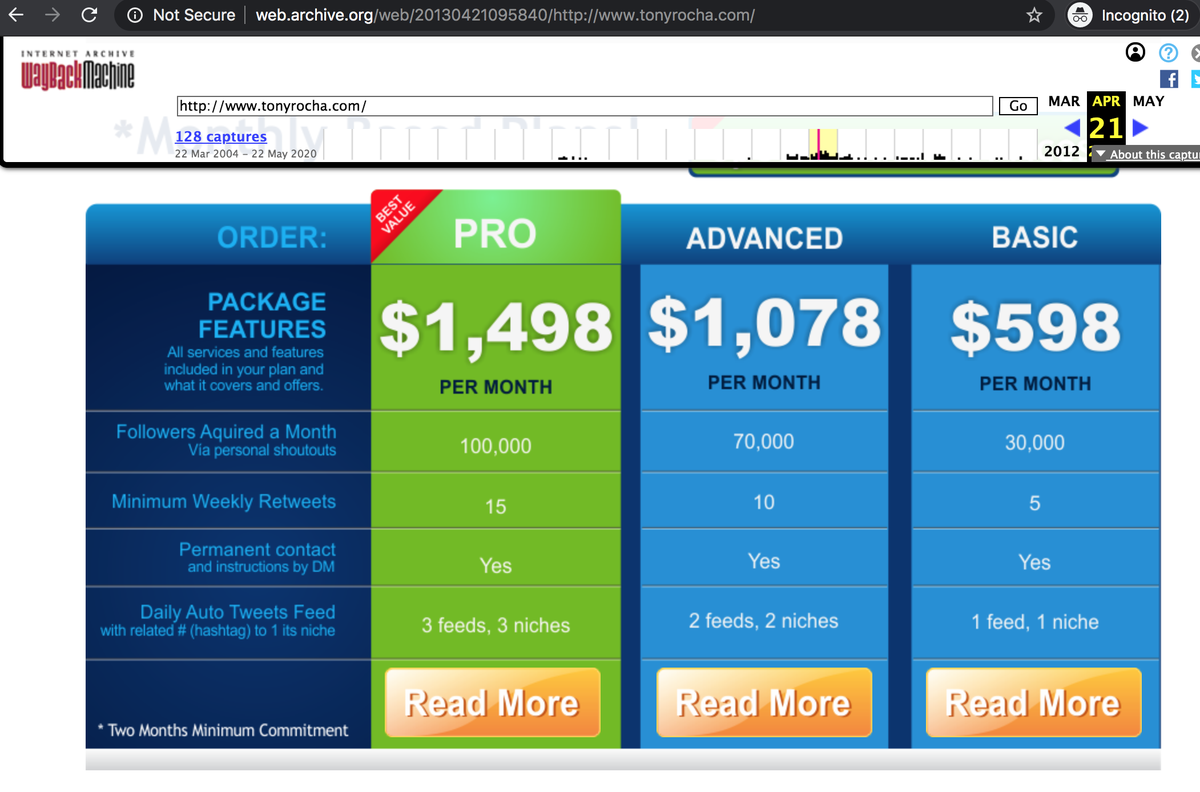This screenshot has height=792, width=1200.
Task: Jump to the MAR month capture
Action: pyautogui.click(x=1064, y=101)
